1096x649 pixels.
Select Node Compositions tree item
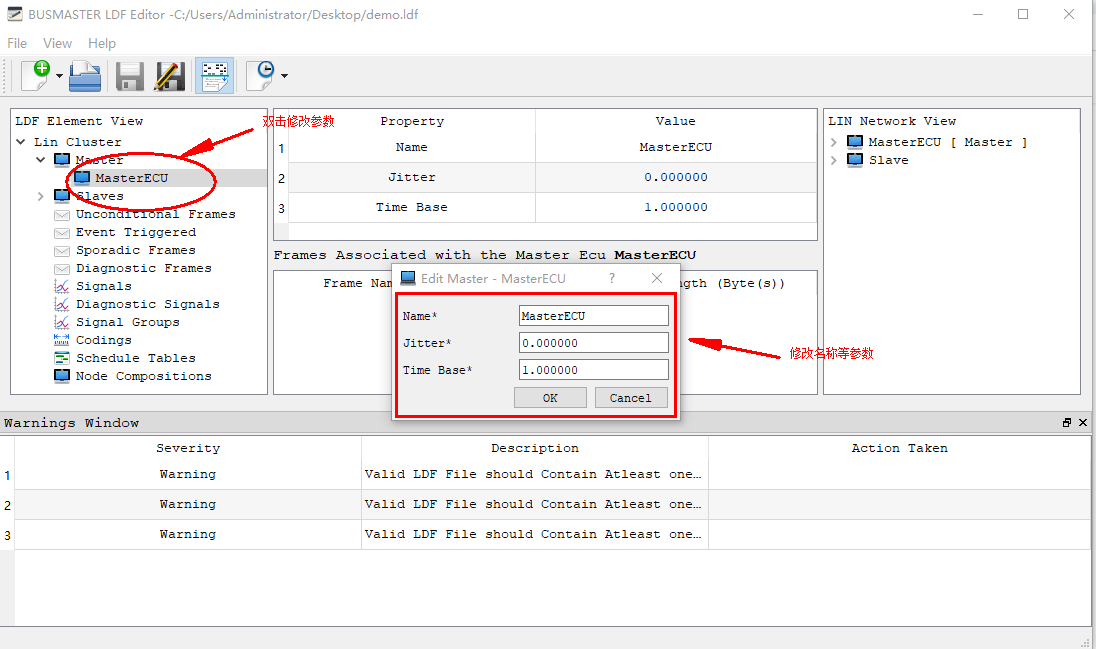pyautogui.click(x=143, y=376)
